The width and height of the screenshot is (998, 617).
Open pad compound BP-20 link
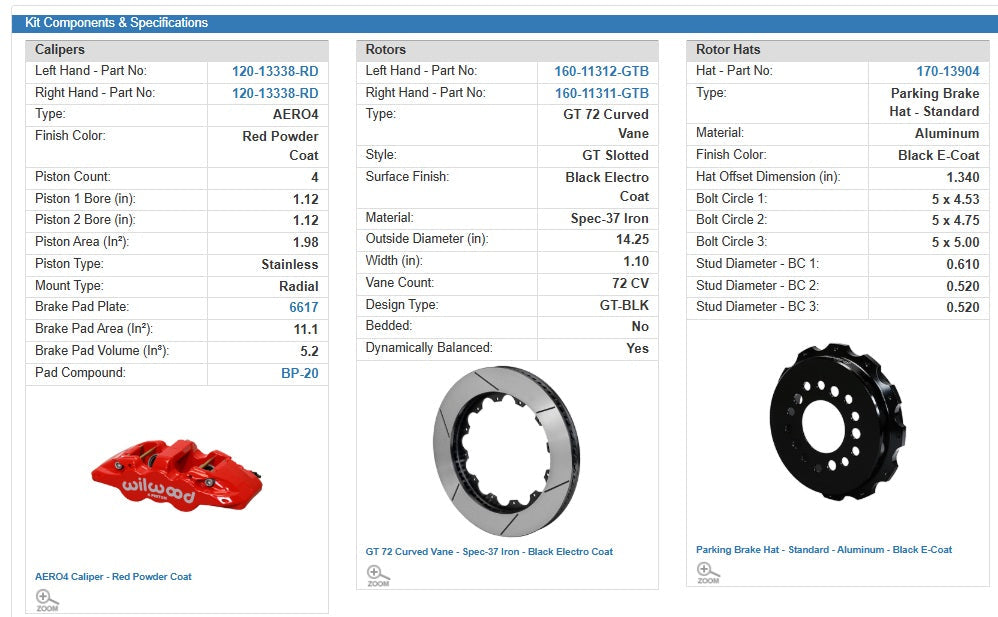point(299,373)
